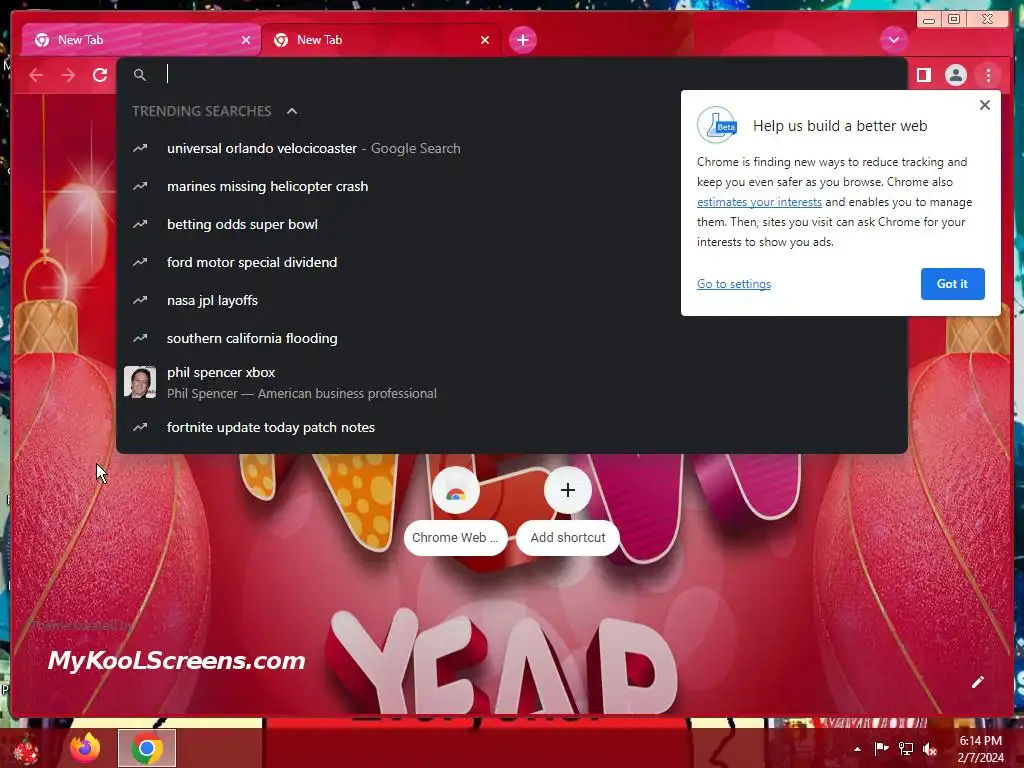Screen dimensions: 1024x768
Task: Close the first New Tab
Action: [246, 40]
